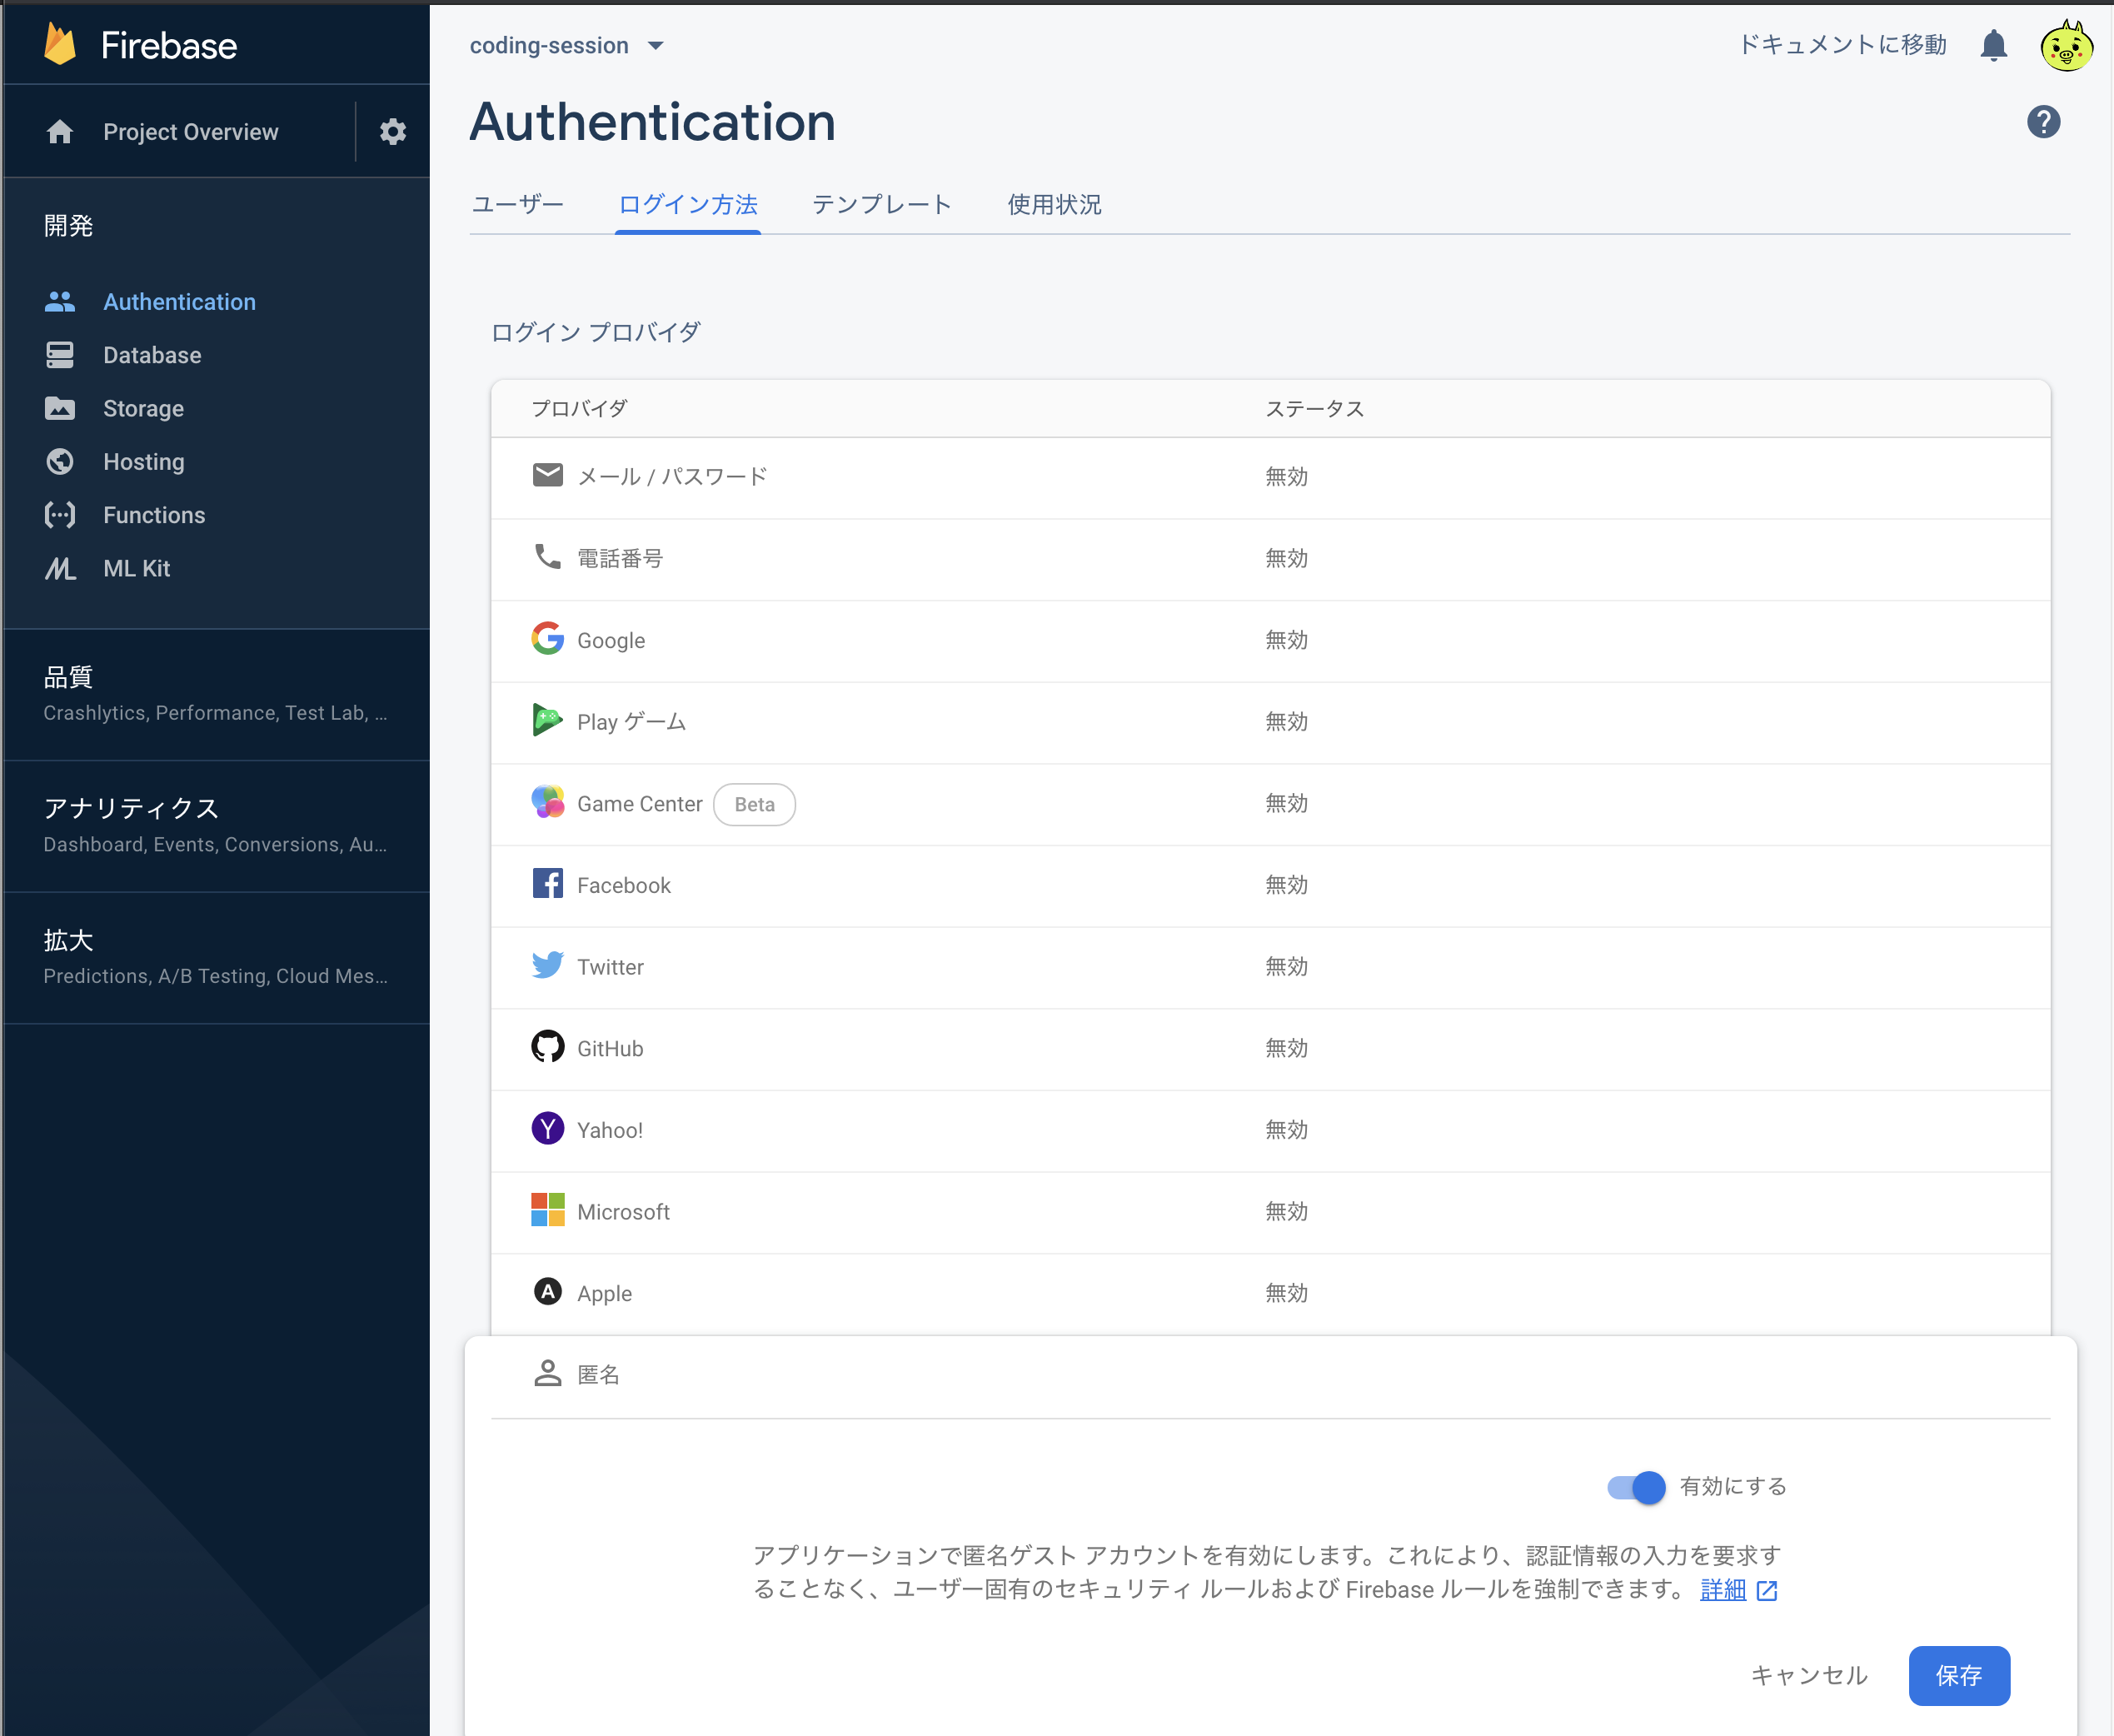Click the Microsoft provider name

pos(623,1212)
